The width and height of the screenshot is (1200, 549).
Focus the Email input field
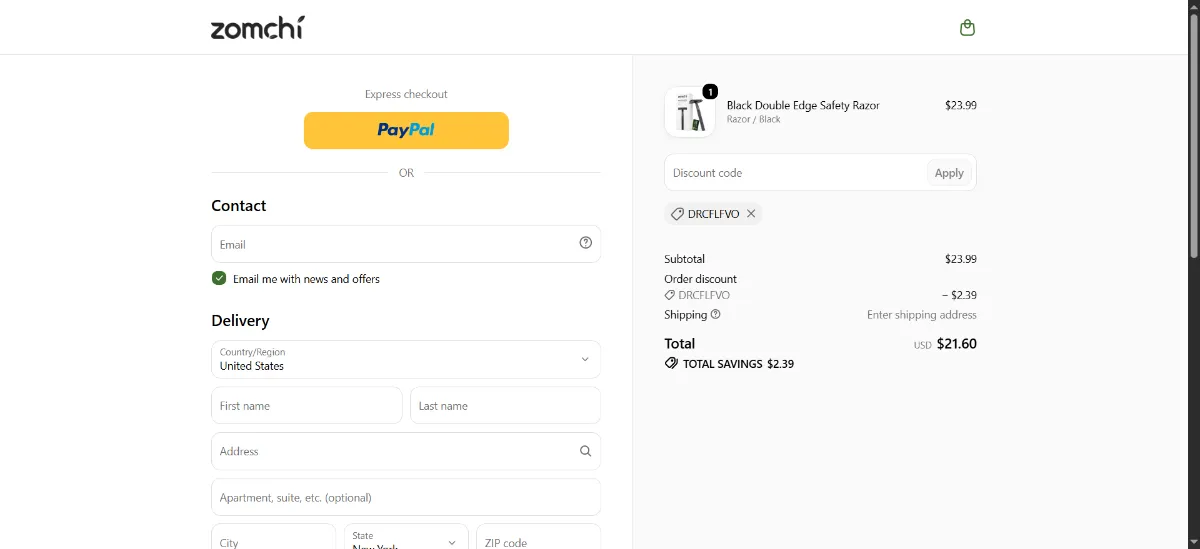(406, 244)
